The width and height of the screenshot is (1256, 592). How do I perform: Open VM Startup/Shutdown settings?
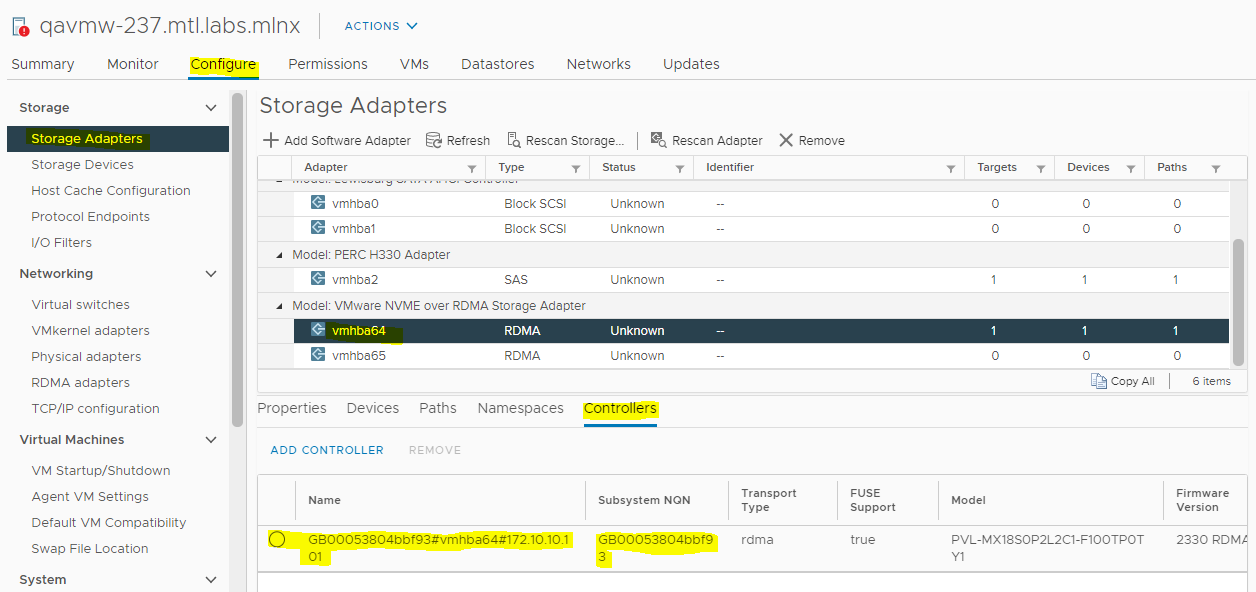pos(101,471)
